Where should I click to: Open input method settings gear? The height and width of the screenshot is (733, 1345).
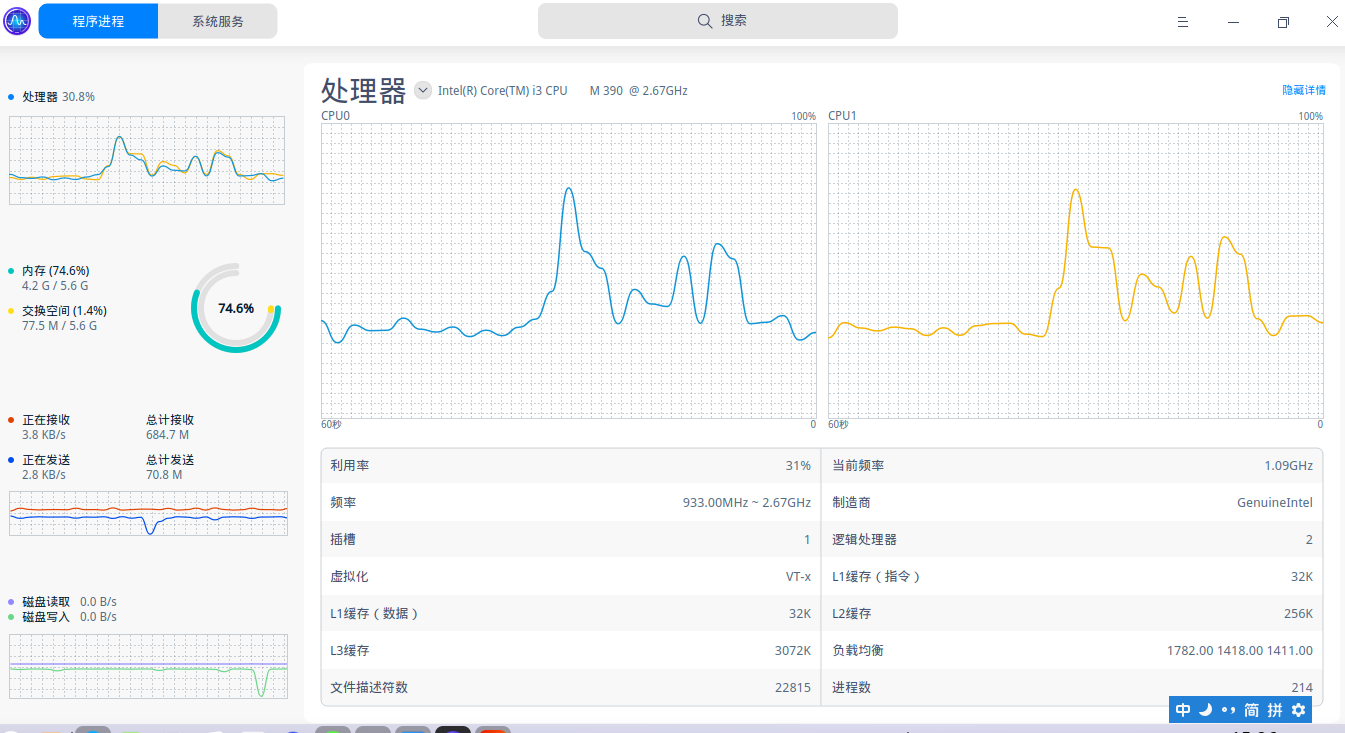[1299, 710]
